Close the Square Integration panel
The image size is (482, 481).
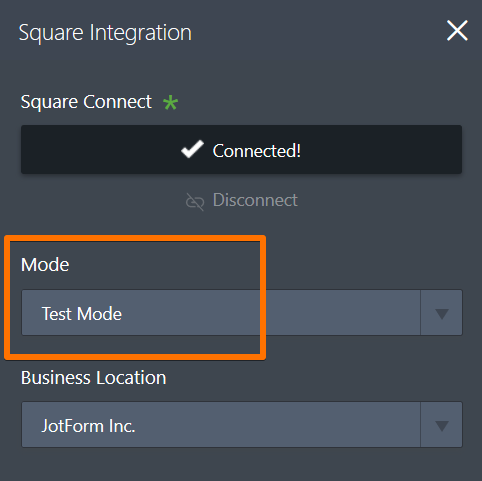tap(457, 31)
